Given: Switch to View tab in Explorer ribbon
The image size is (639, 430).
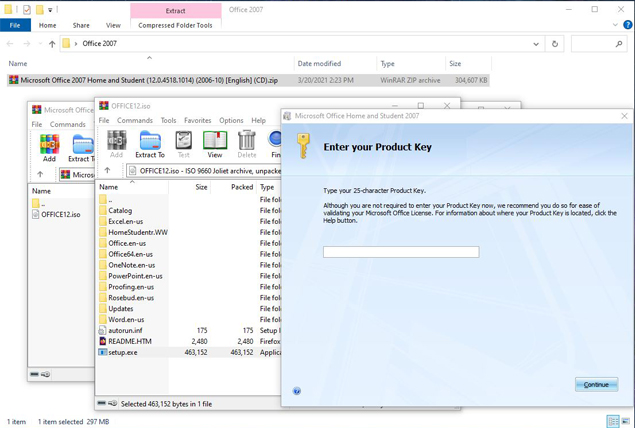Looking at the screenshot, I should (x=113, y=25).
